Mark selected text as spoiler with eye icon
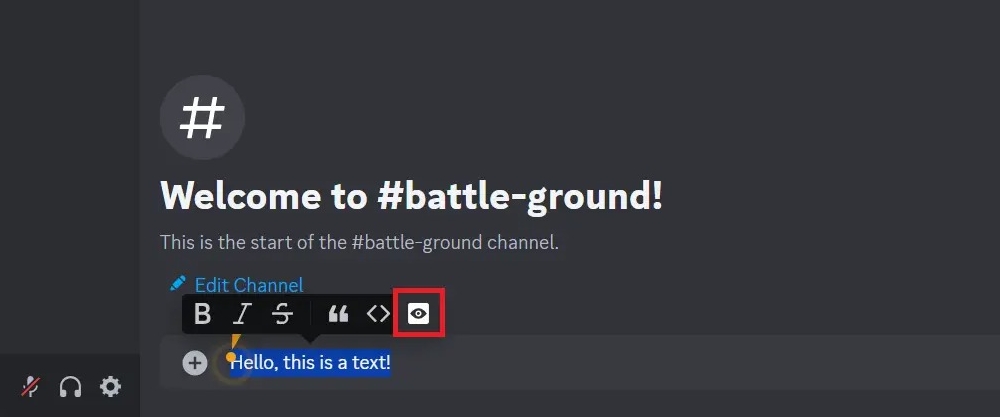 418,314
